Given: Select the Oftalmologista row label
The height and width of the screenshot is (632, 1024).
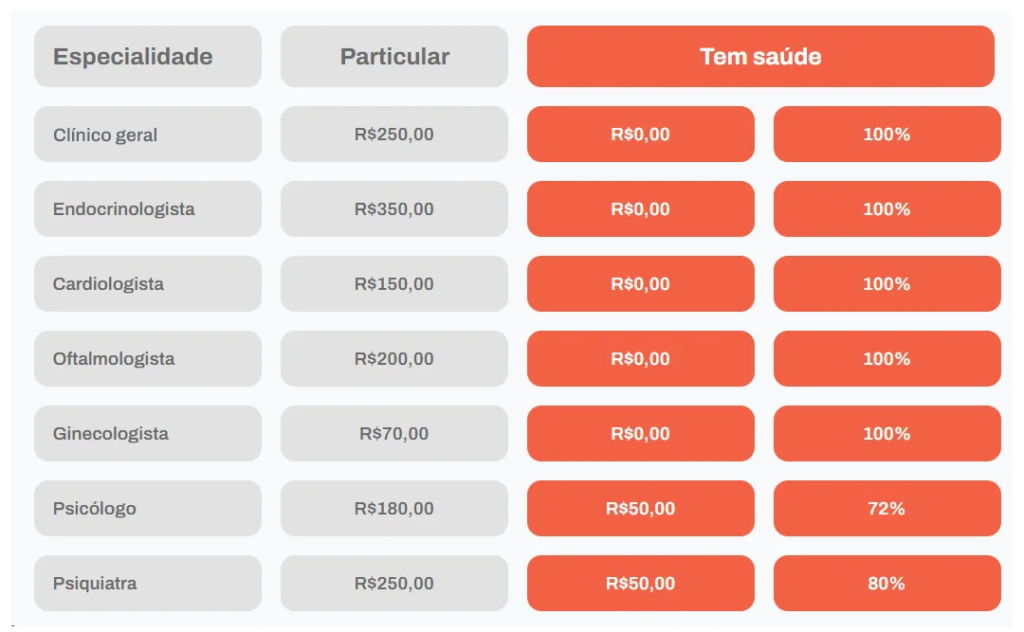Looking at the screenshot, I should tap(147, 359).
